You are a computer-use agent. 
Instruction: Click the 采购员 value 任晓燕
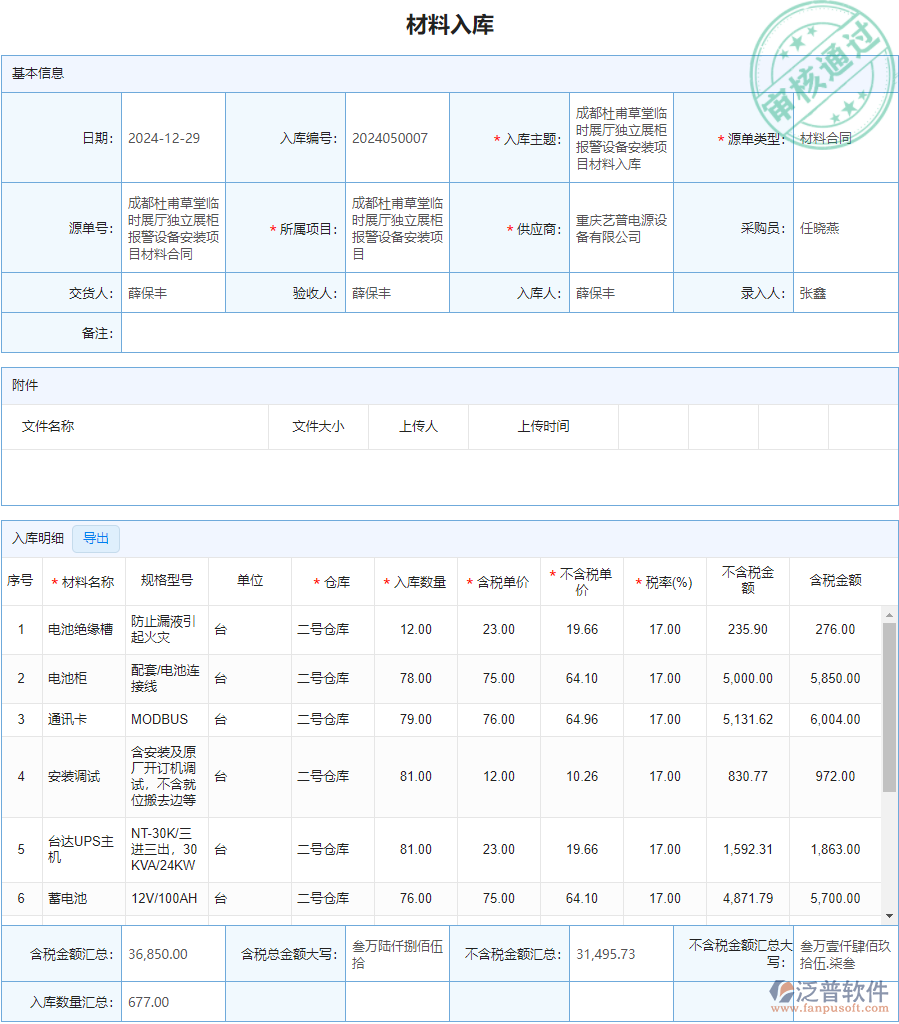tap(819, 227)
